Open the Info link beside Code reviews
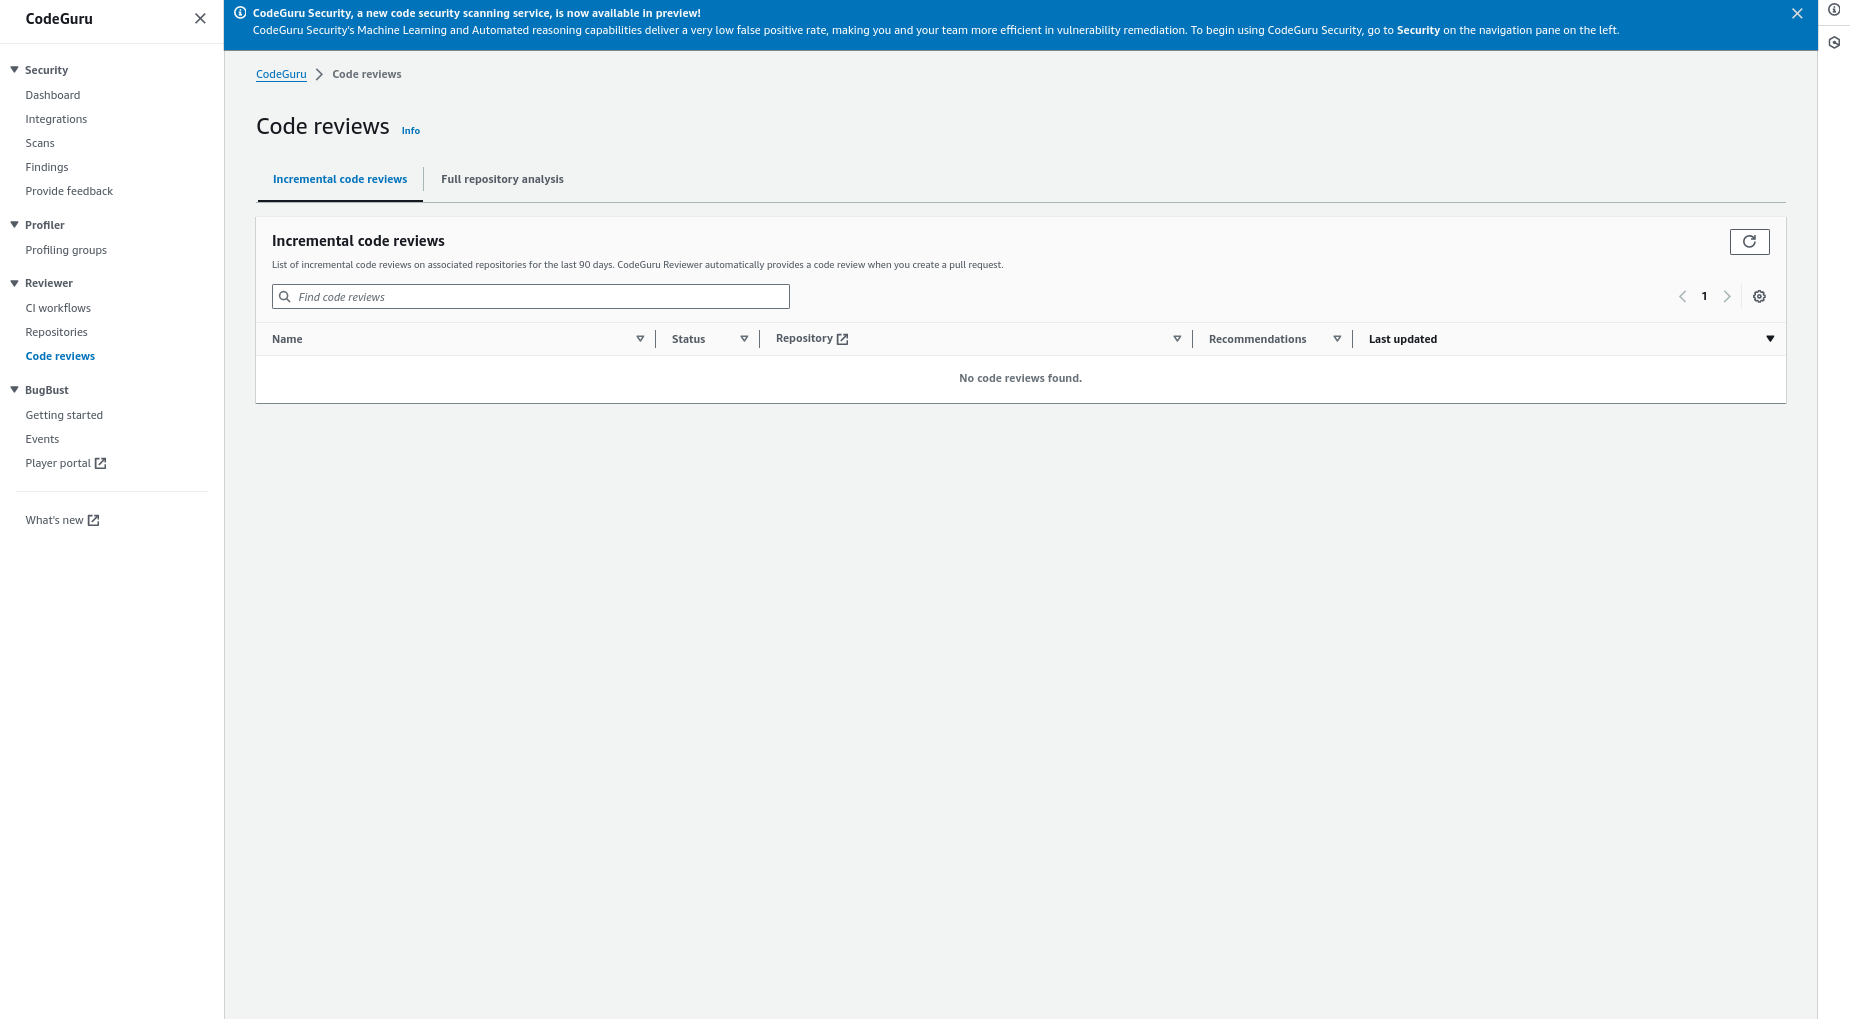The height and width of the screenshot is (1019, 1850). pyautogui.click(x=411, y=131)
